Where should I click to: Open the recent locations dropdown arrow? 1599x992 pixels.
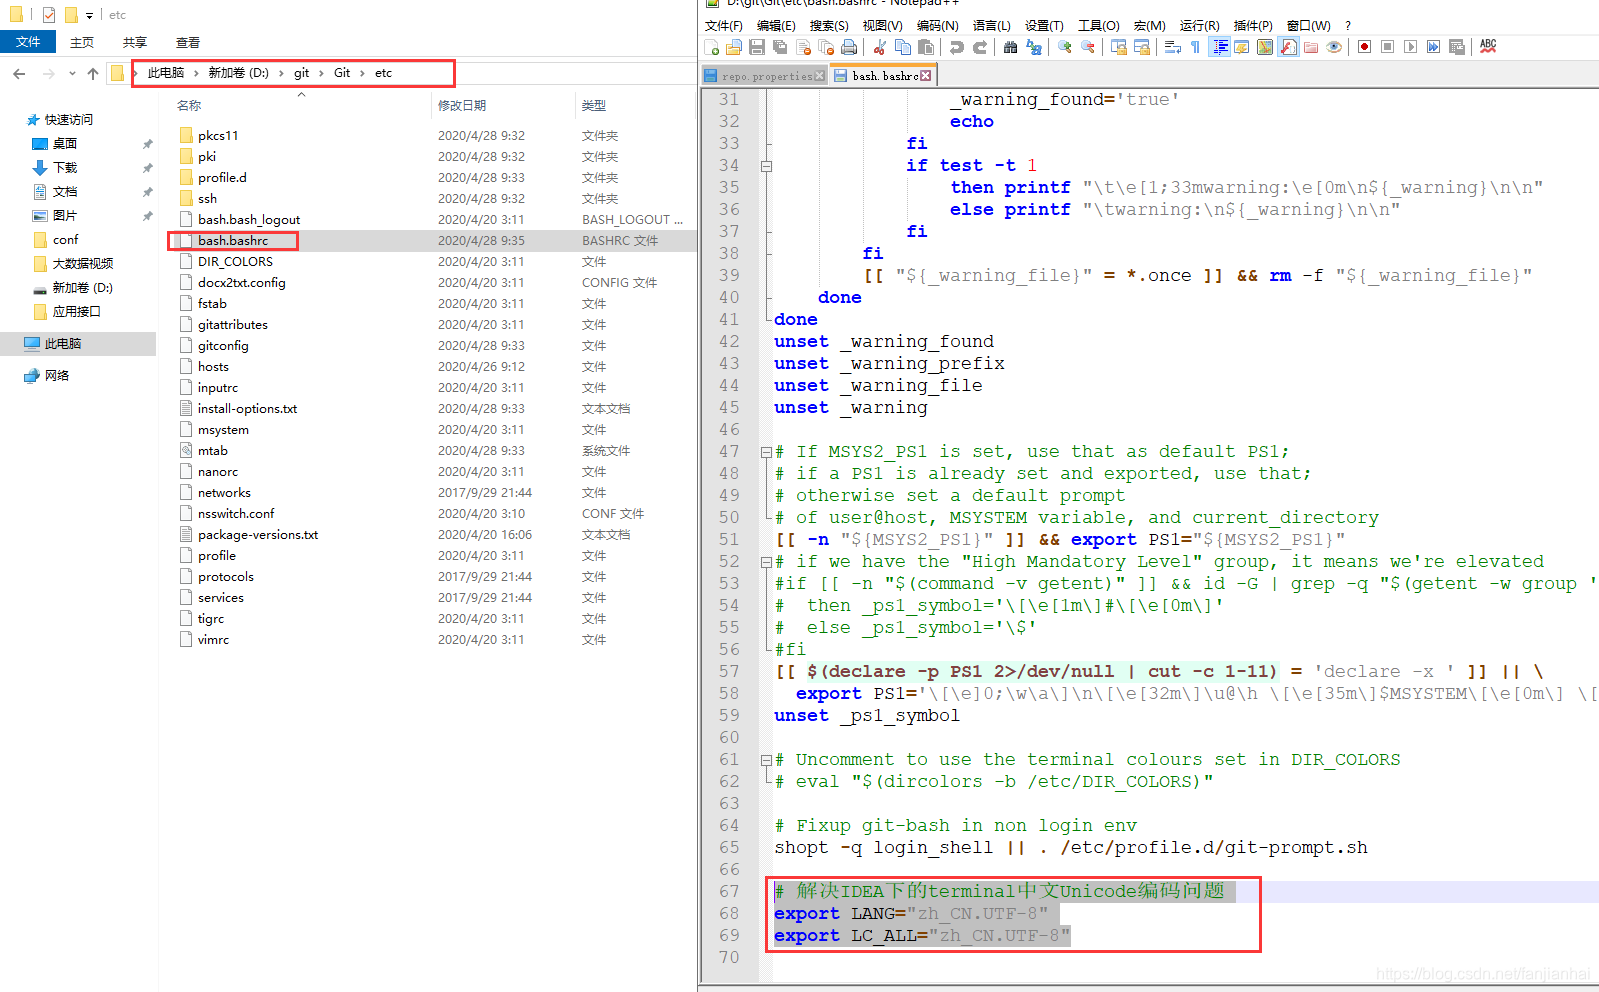[72, 73]
